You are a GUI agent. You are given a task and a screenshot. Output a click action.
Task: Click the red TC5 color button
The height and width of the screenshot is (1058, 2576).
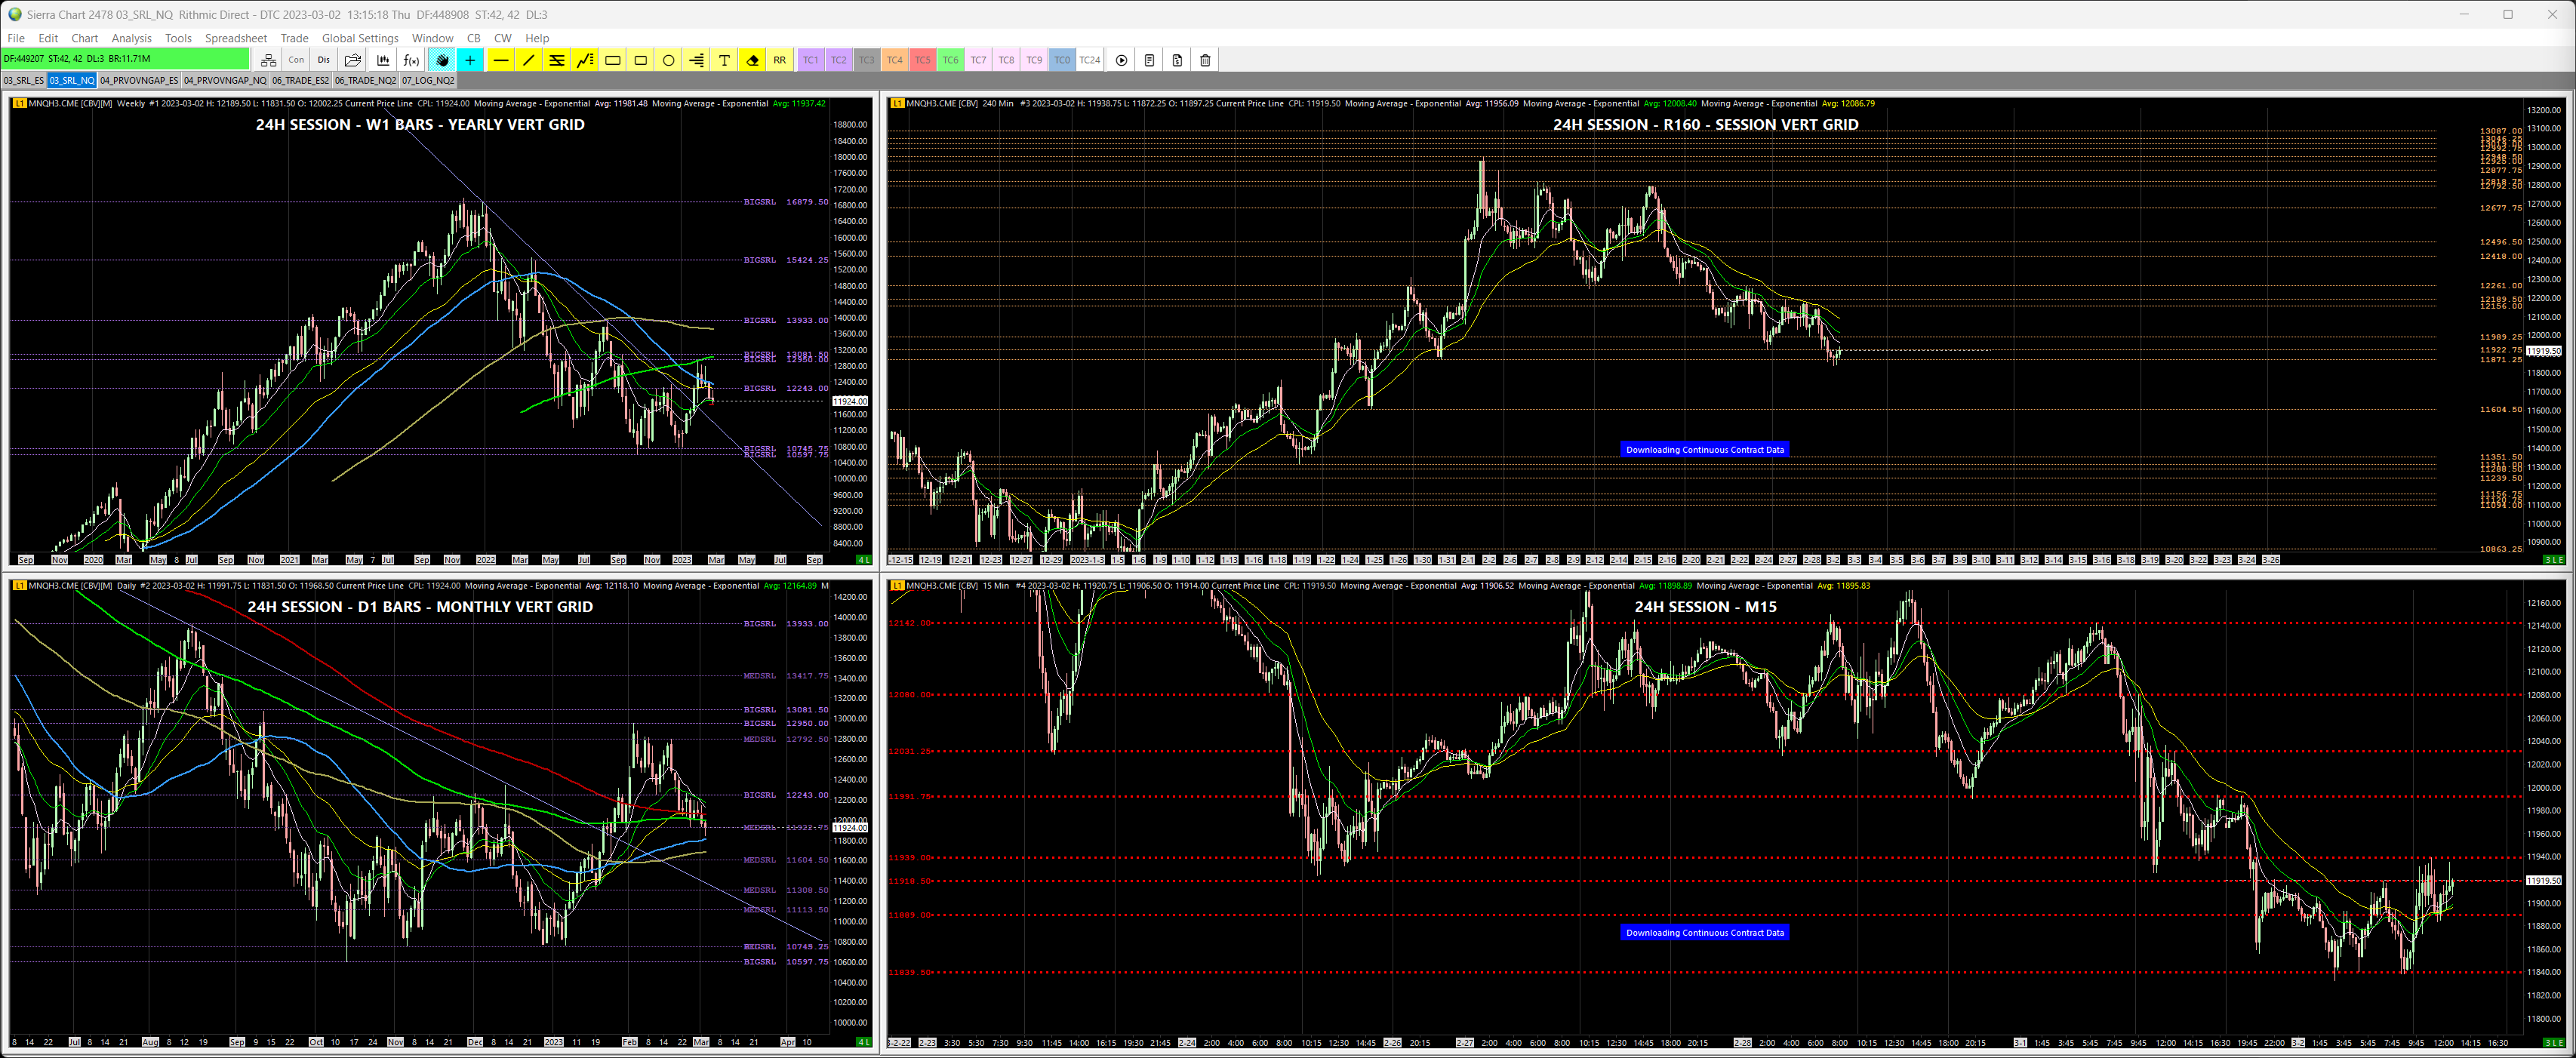[922, 60]
